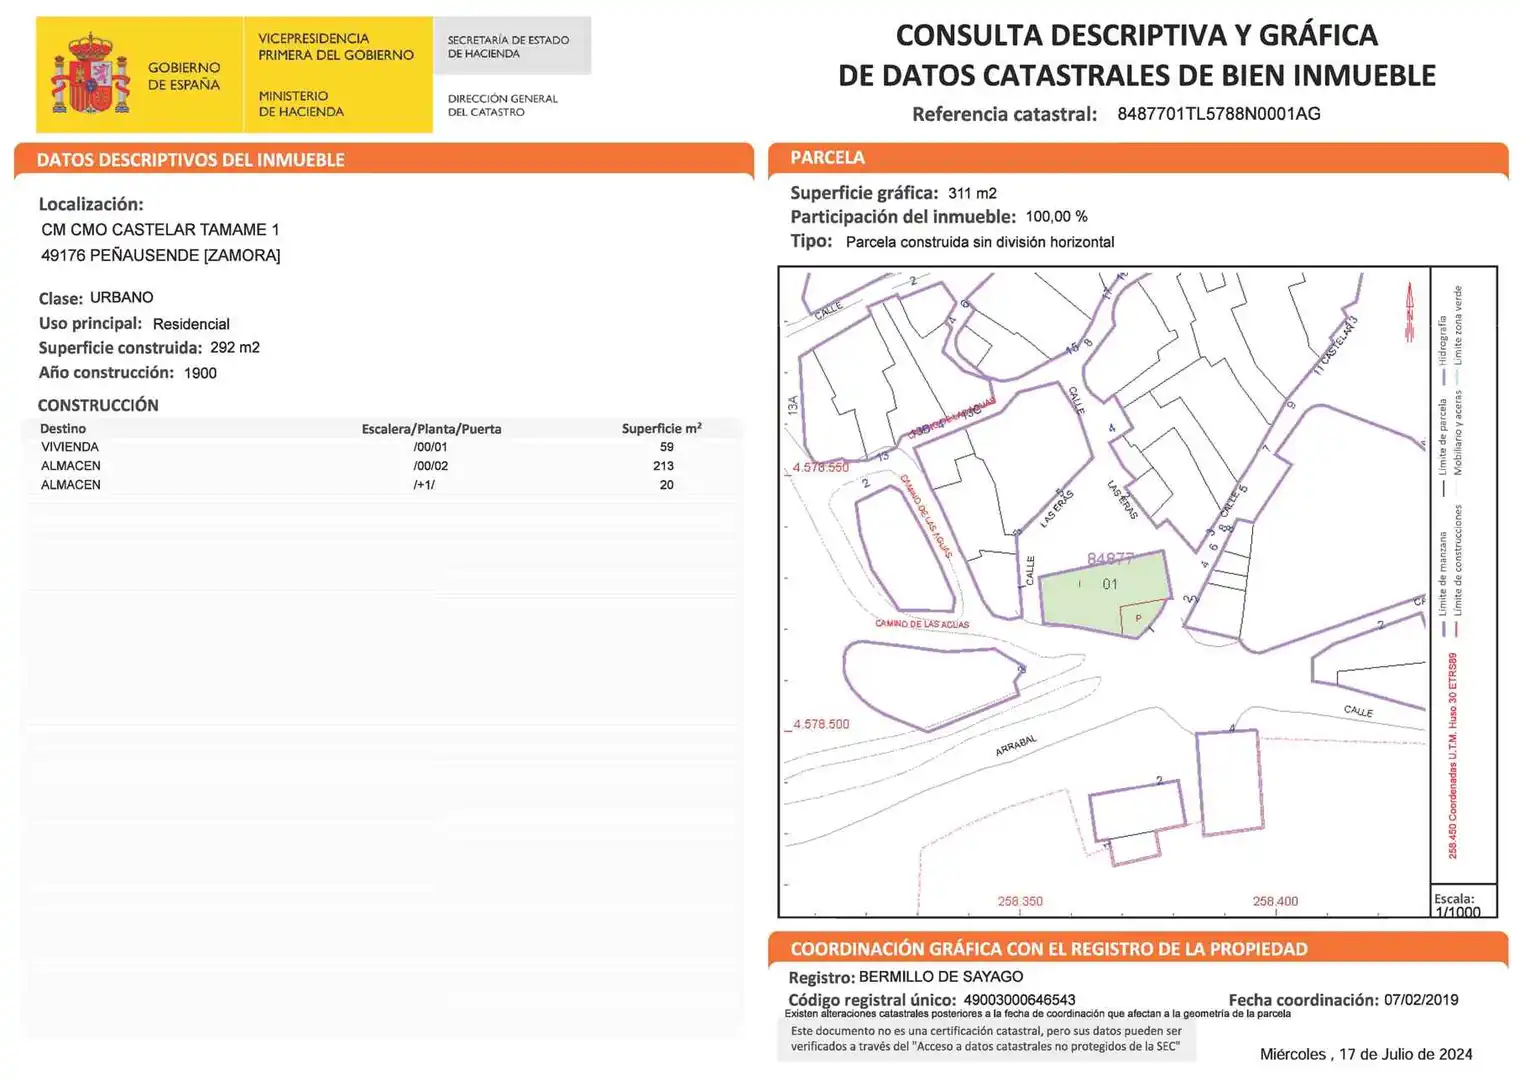This screenshot has width=1525, height=1080.
Task: Click graphic surface value '311 m2'
Action: tap(972, 193)
